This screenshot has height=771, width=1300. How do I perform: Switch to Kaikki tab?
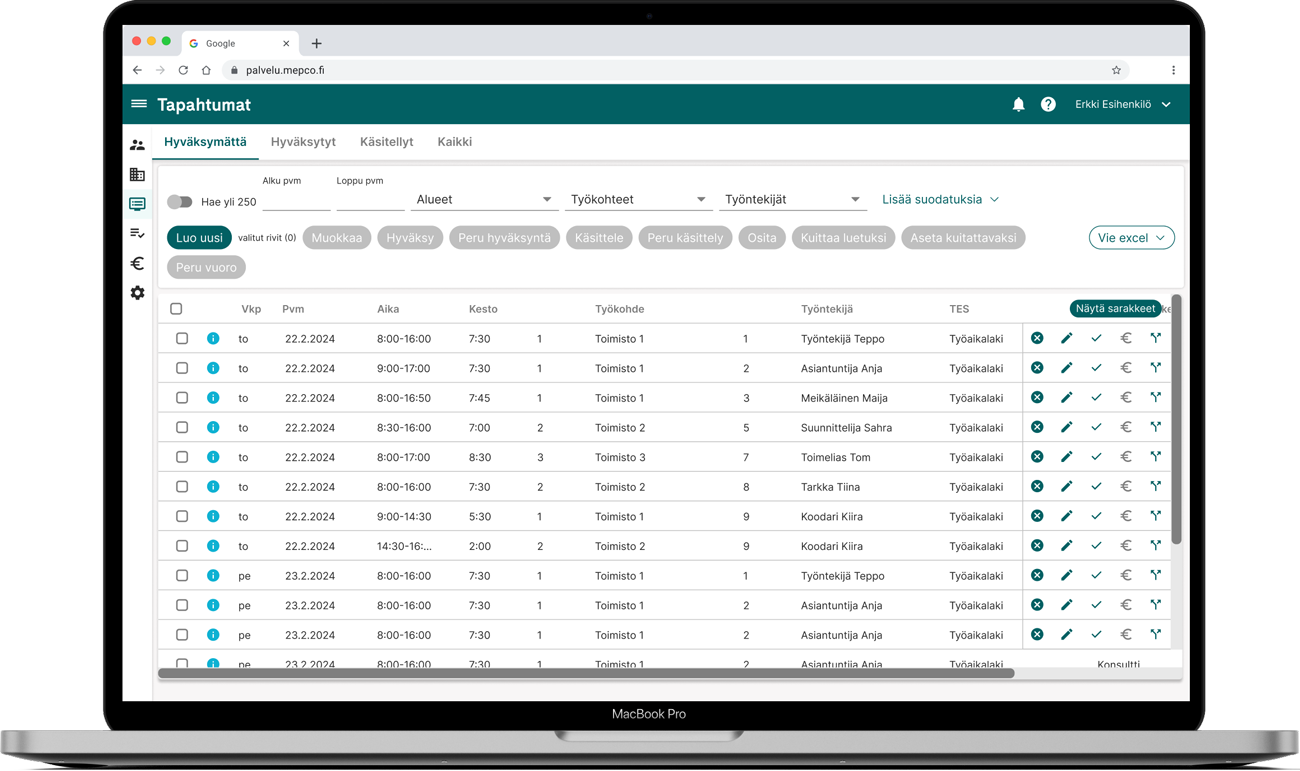point(455,142)
